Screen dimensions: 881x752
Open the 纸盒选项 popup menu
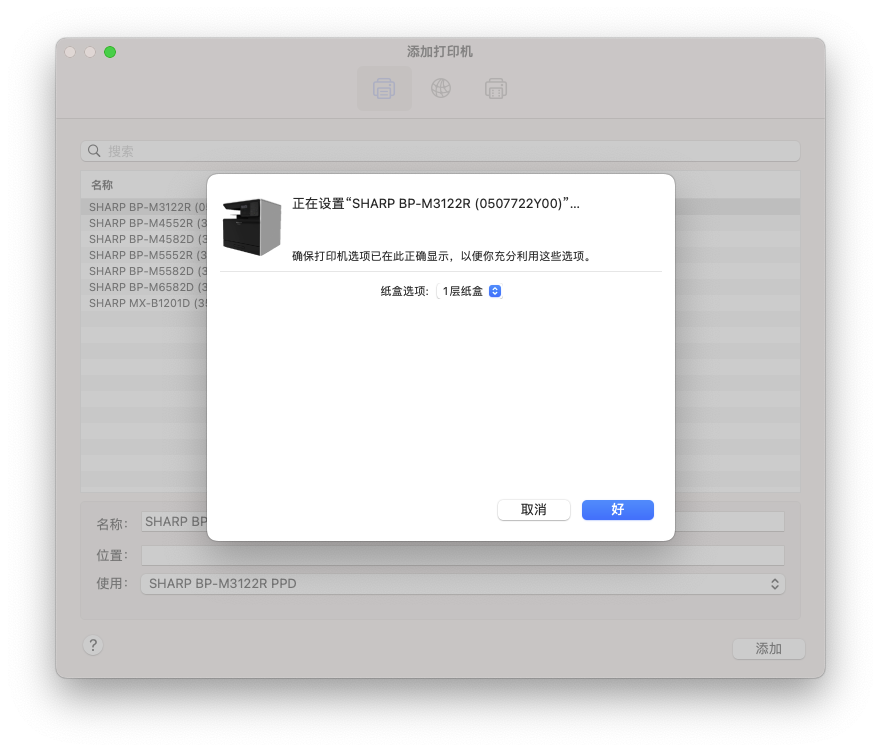click(x=469, y=291)
